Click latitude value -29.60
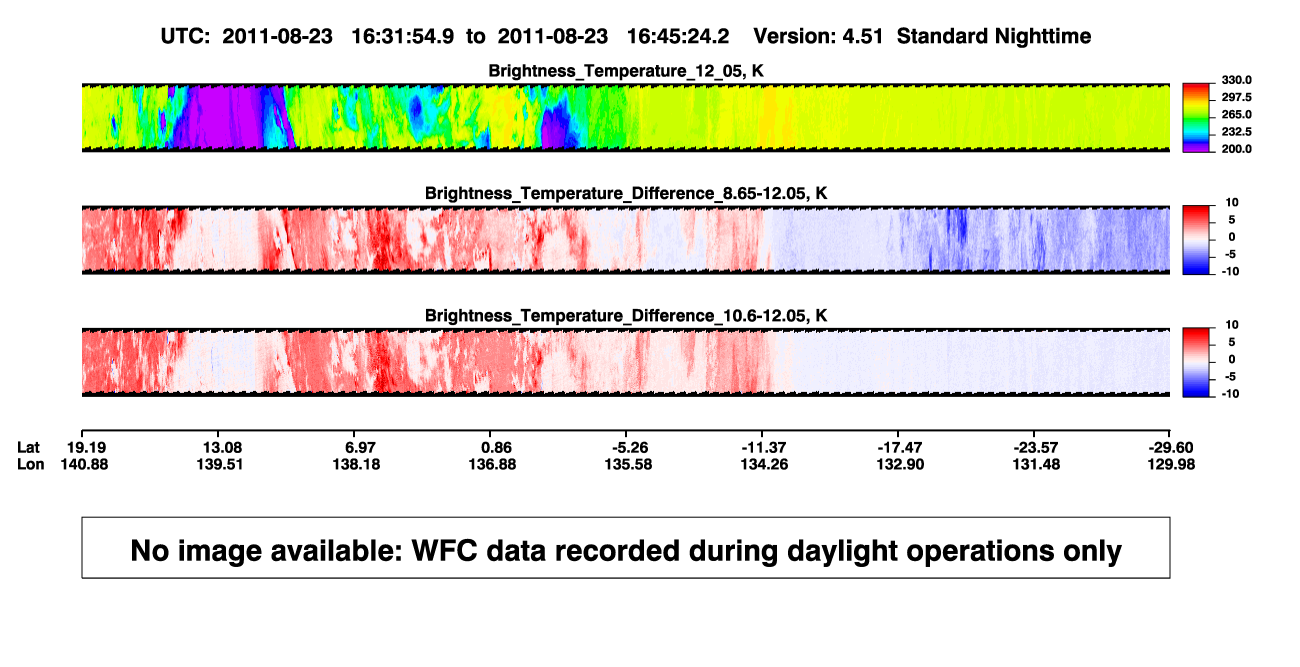1300x667 pixels. click(x=1171, y=447)
